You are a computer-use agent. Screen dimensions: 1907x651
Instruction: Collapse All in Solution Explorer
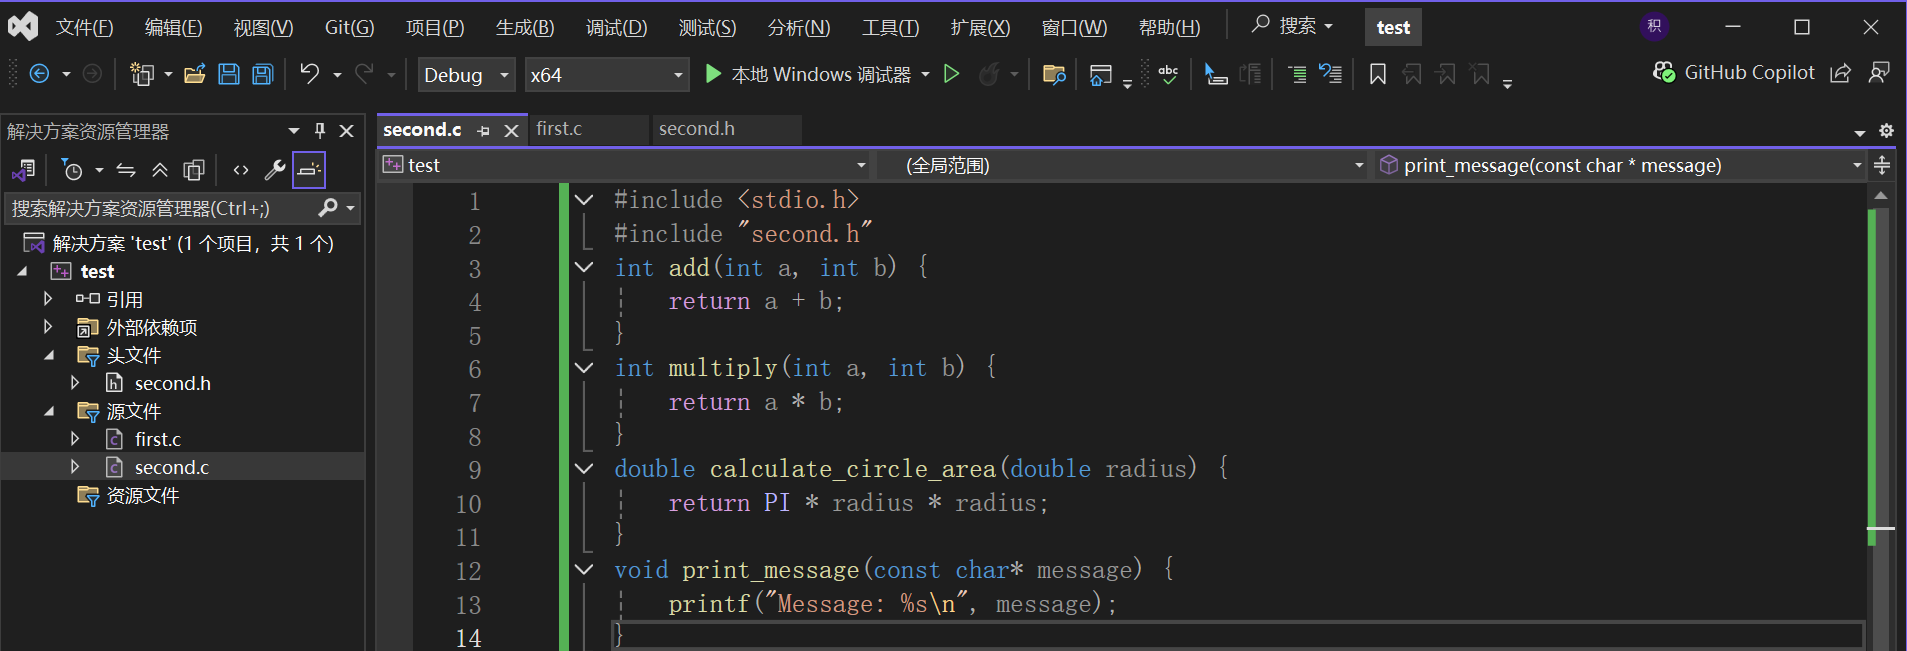point(160,170)
